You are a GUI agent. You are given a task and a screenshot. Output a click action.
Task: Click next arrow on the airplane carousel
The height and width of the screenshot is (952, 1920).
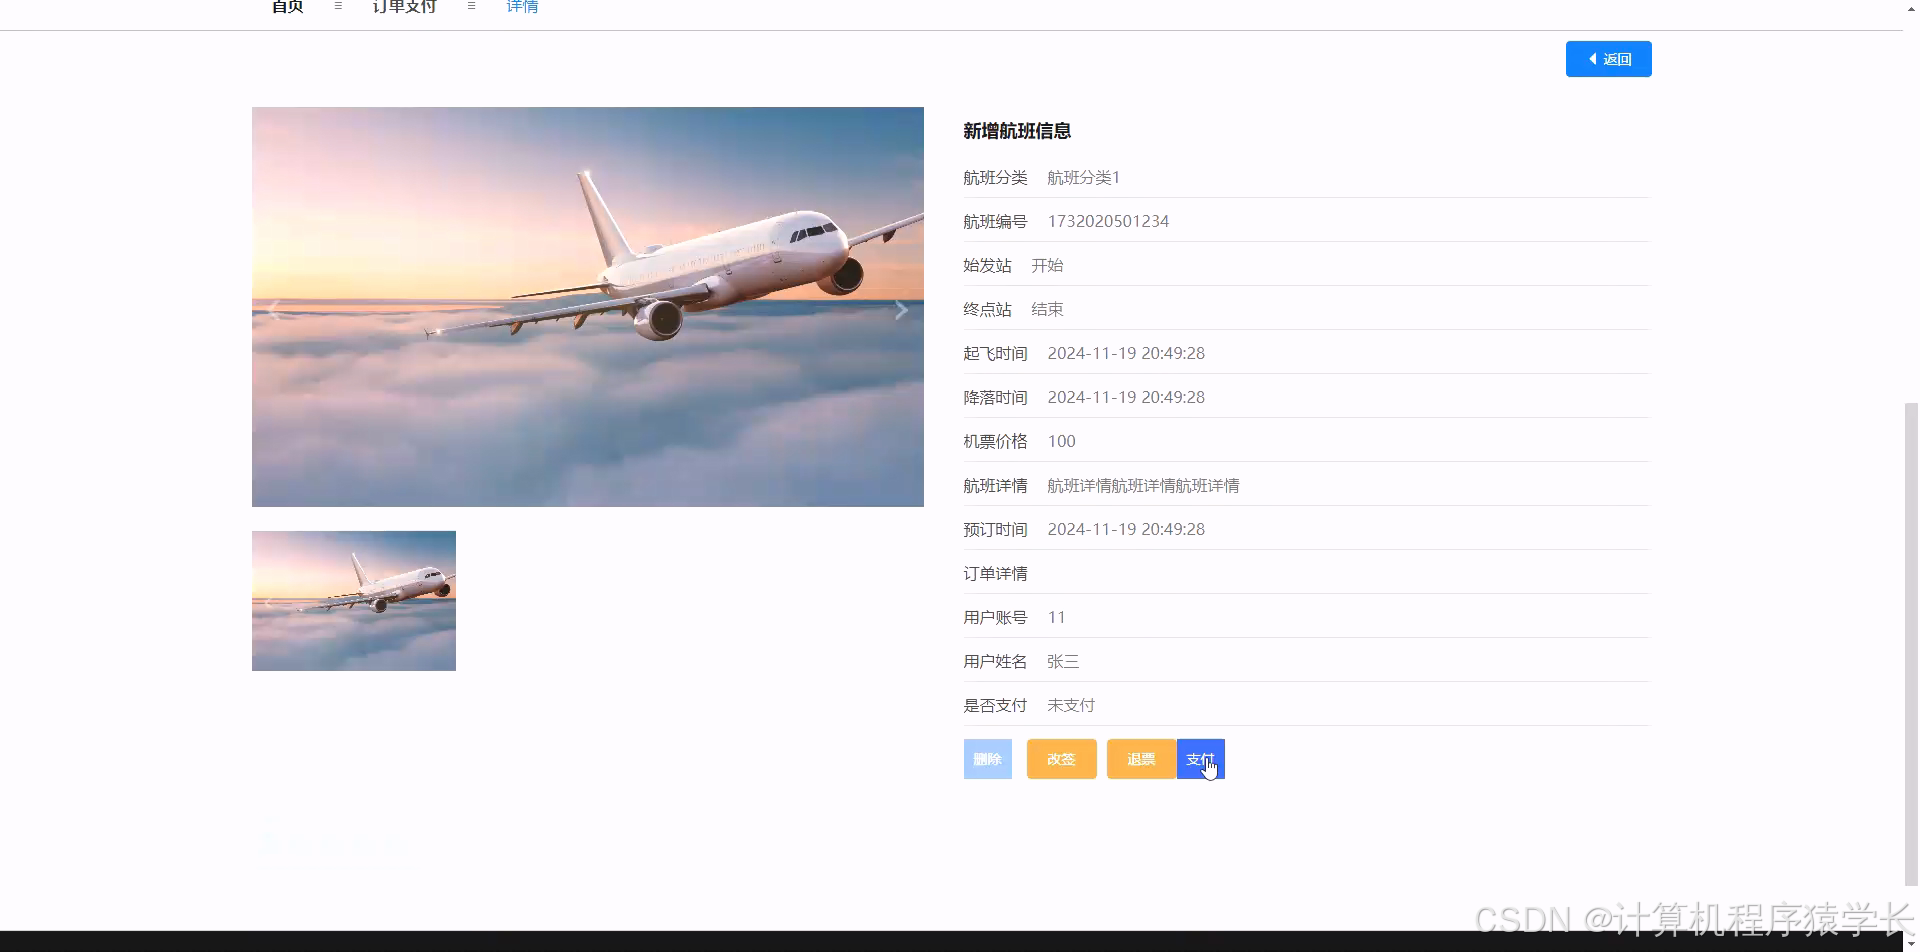(x=900, y=309)
